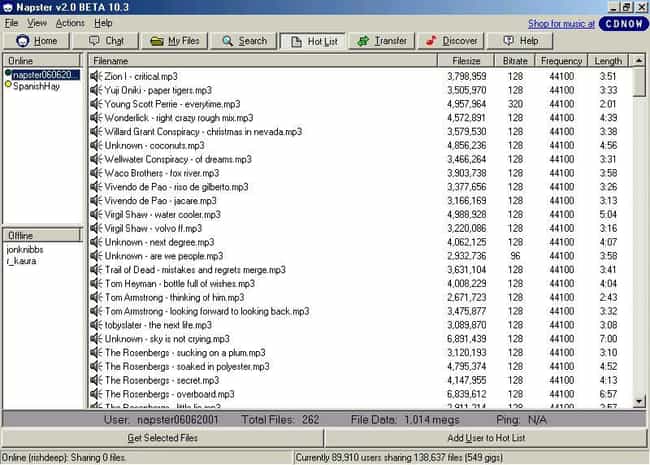Click scrollbar up arrow of file list
This screenshot has height=465, width=650.
click(x=639, y=61)
